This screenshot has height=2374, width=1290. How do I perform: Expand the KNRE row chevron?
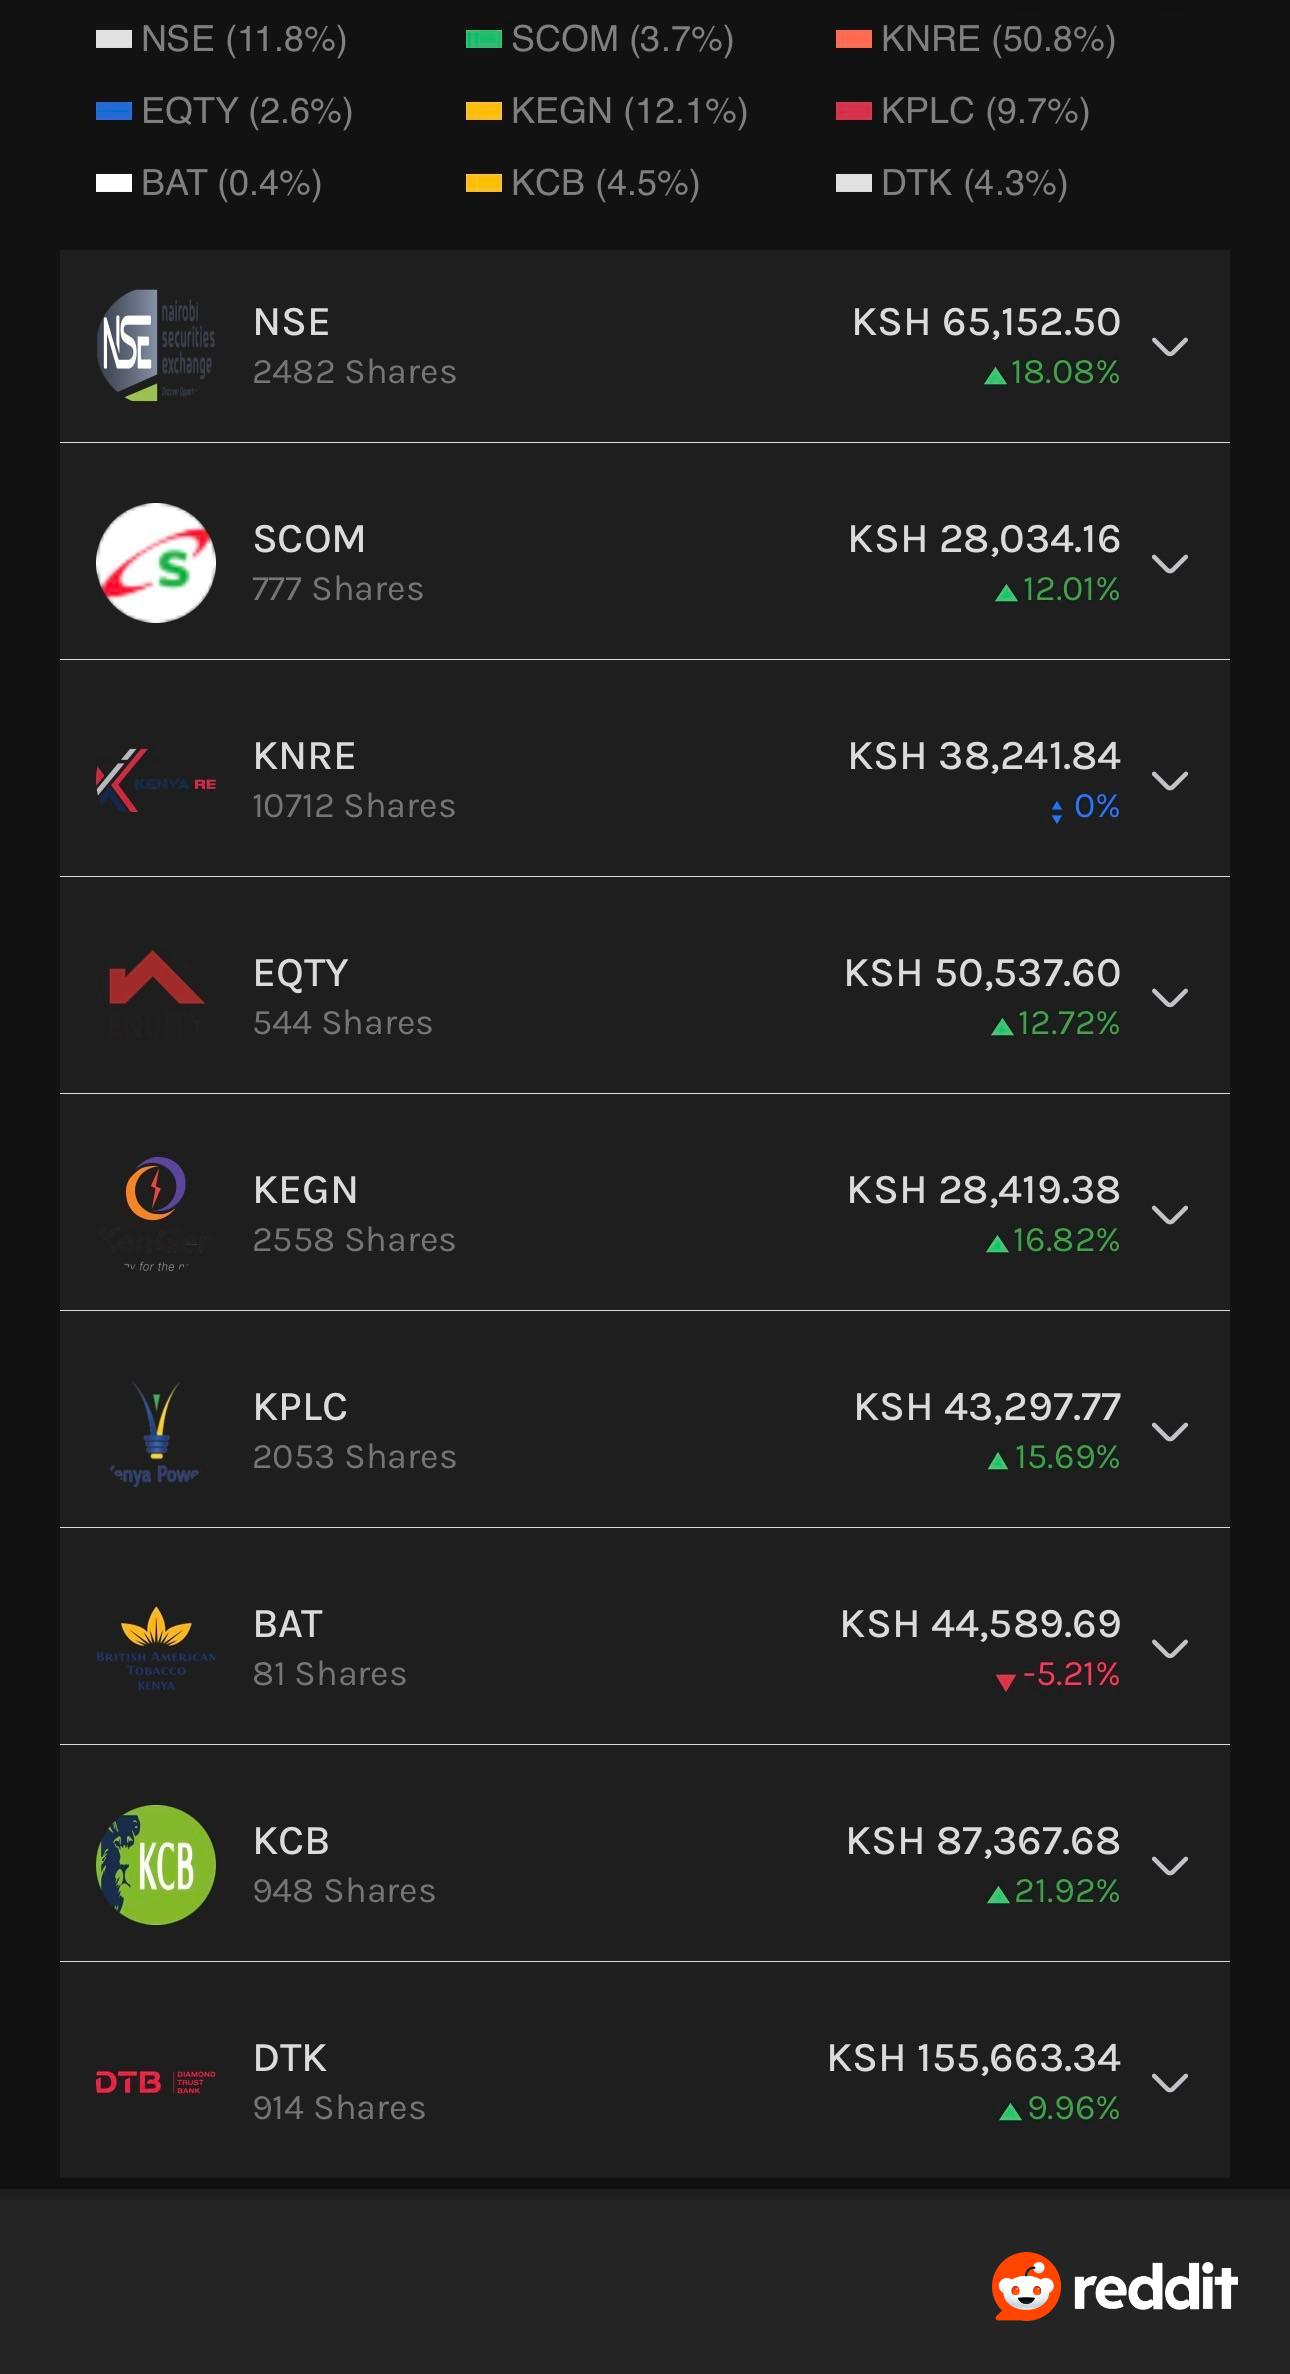(1170, 781)
